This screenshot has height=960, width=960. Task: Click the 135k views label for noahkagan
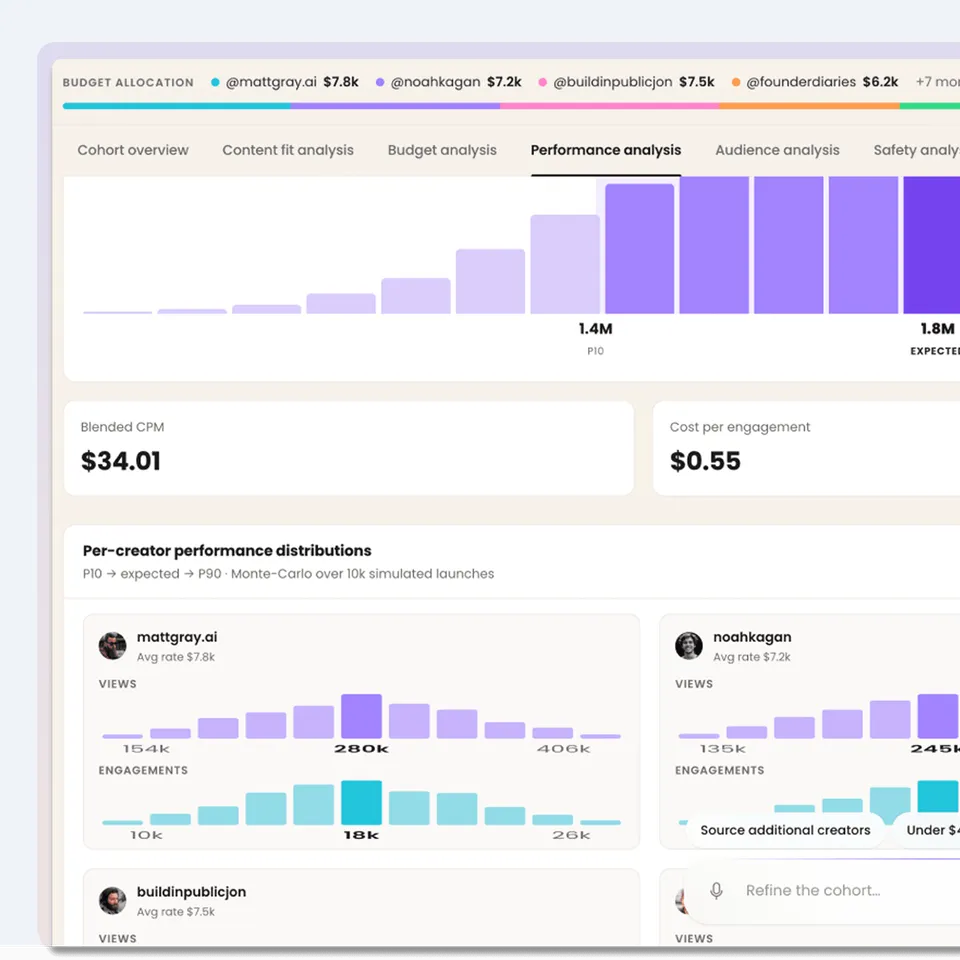click(x=722, y=749)
